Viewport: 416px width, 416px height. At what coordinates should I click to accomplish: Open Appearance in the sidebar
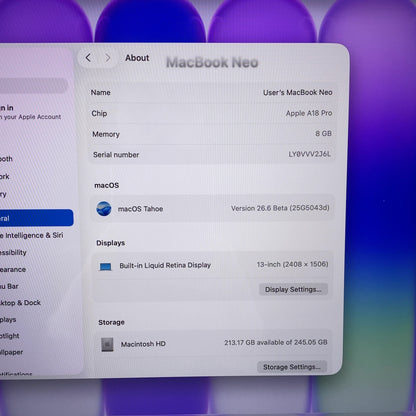[x=13, y=269]
